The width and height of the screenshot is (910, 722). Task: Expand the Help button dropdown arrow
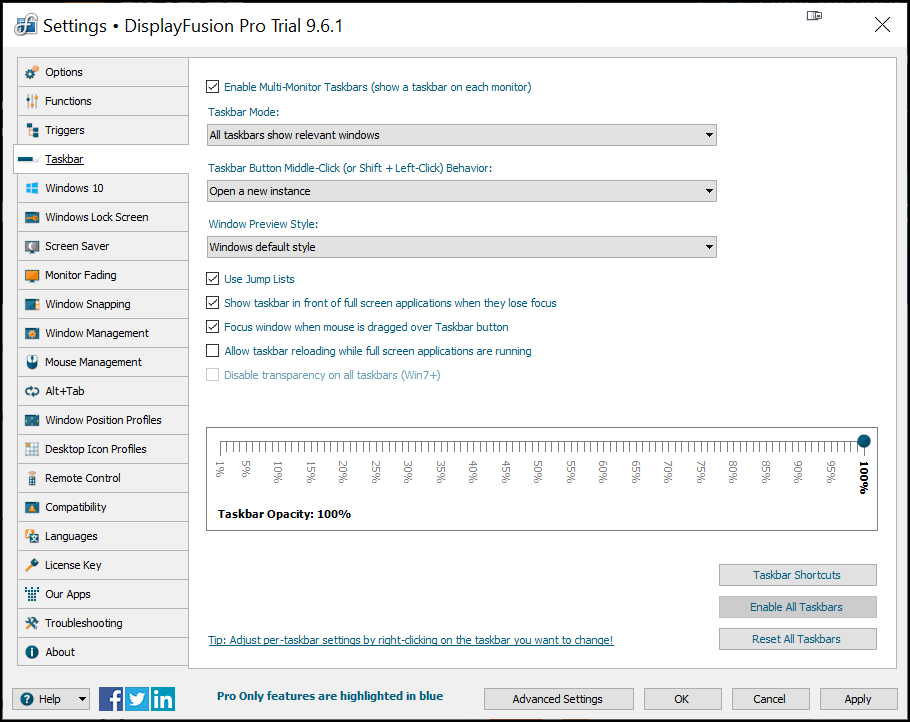pyautogui.click(x=82, y=699)
